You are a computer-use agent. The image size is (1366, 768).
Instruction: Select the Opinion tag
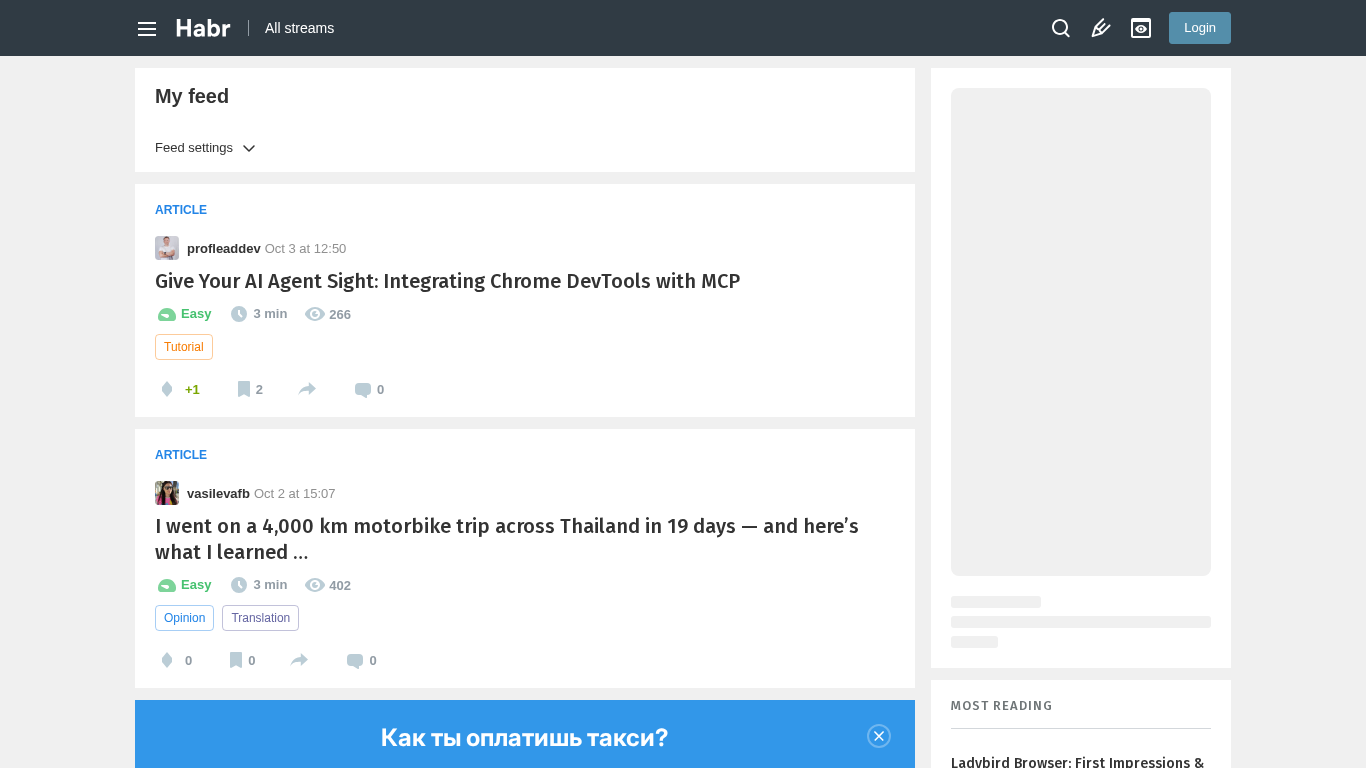[x=184, y=618]
